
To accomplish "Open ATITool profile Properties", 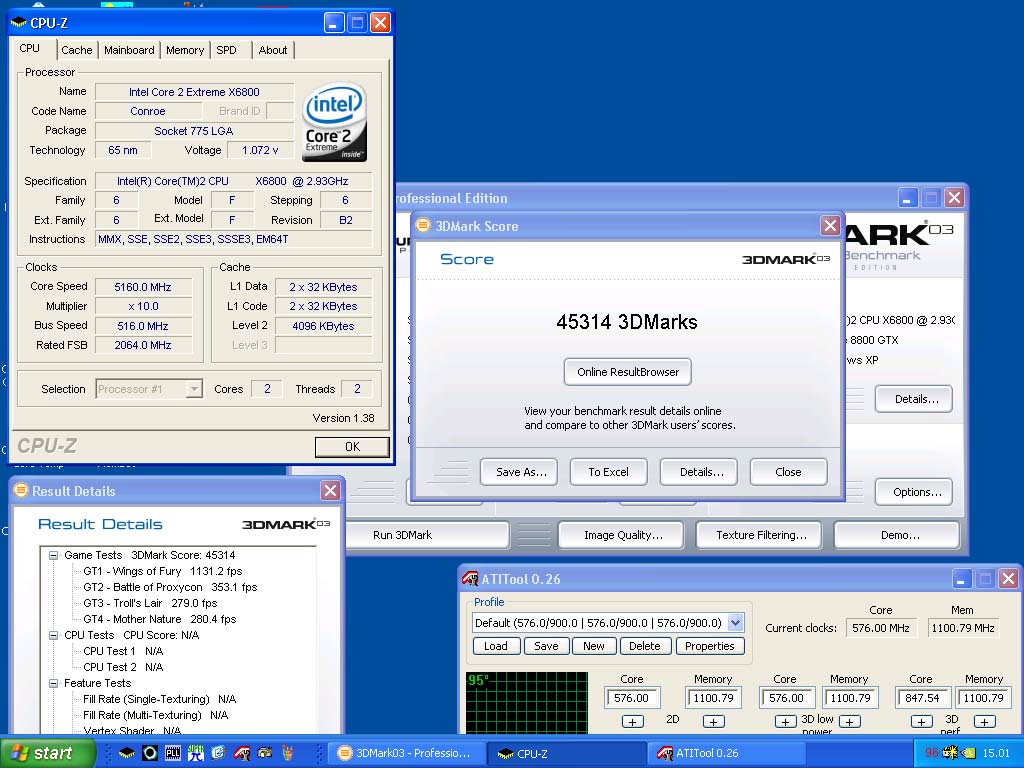I will coord(710,646).
